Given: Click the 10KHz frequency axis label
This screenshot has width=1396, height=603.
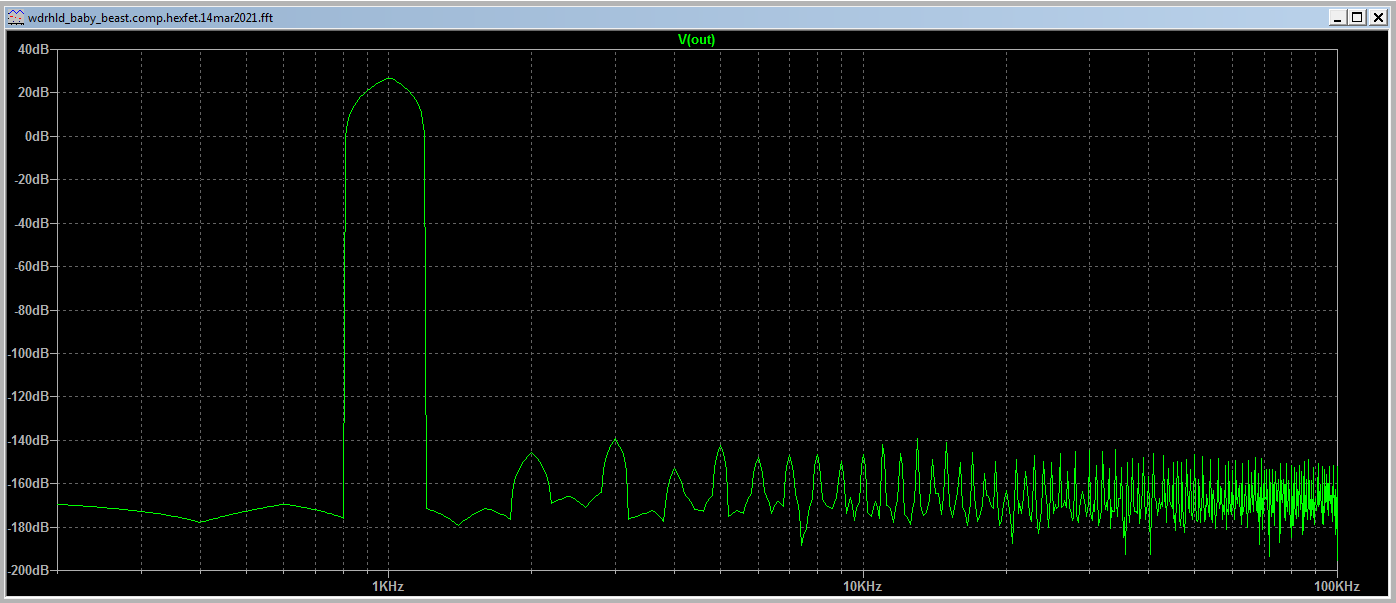Looking at the screenshot, I should click(862, 586).
